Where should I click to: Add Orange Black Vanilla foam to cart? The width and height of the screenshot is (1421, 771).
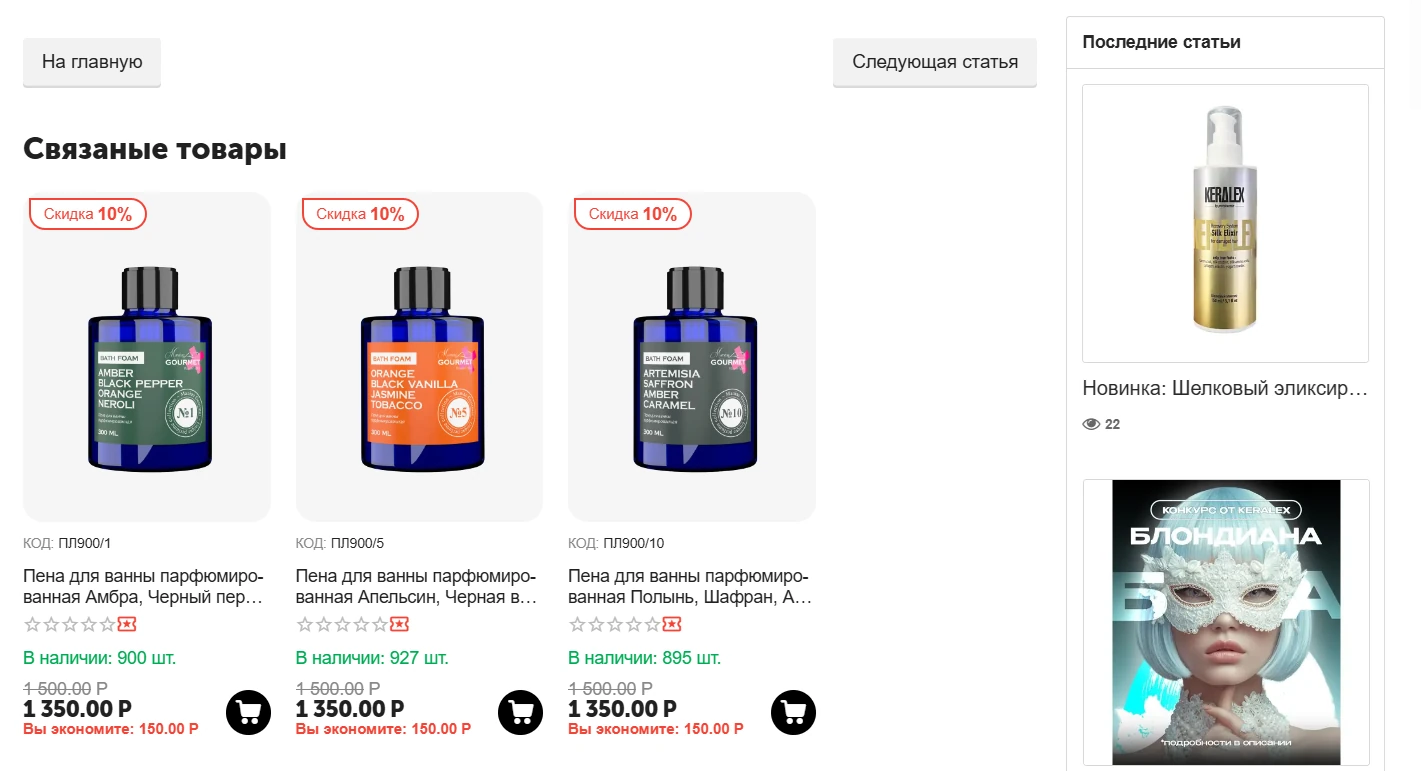pos(521,712)
